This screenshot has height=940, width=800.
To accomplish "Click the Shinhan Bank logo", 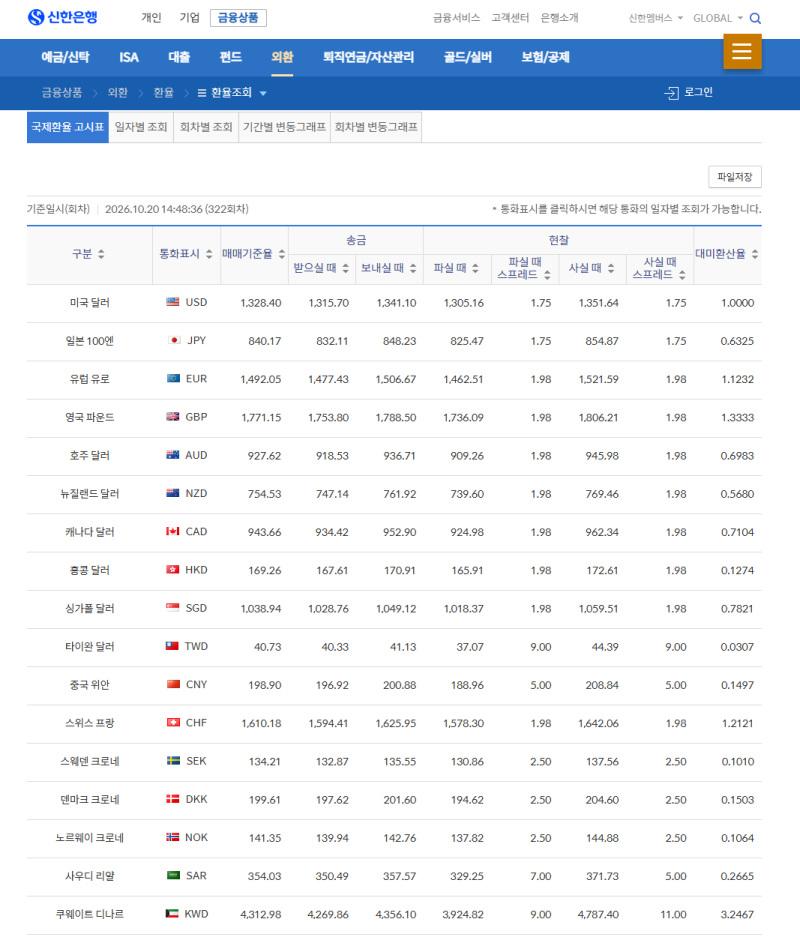I will tap(62, 17).
